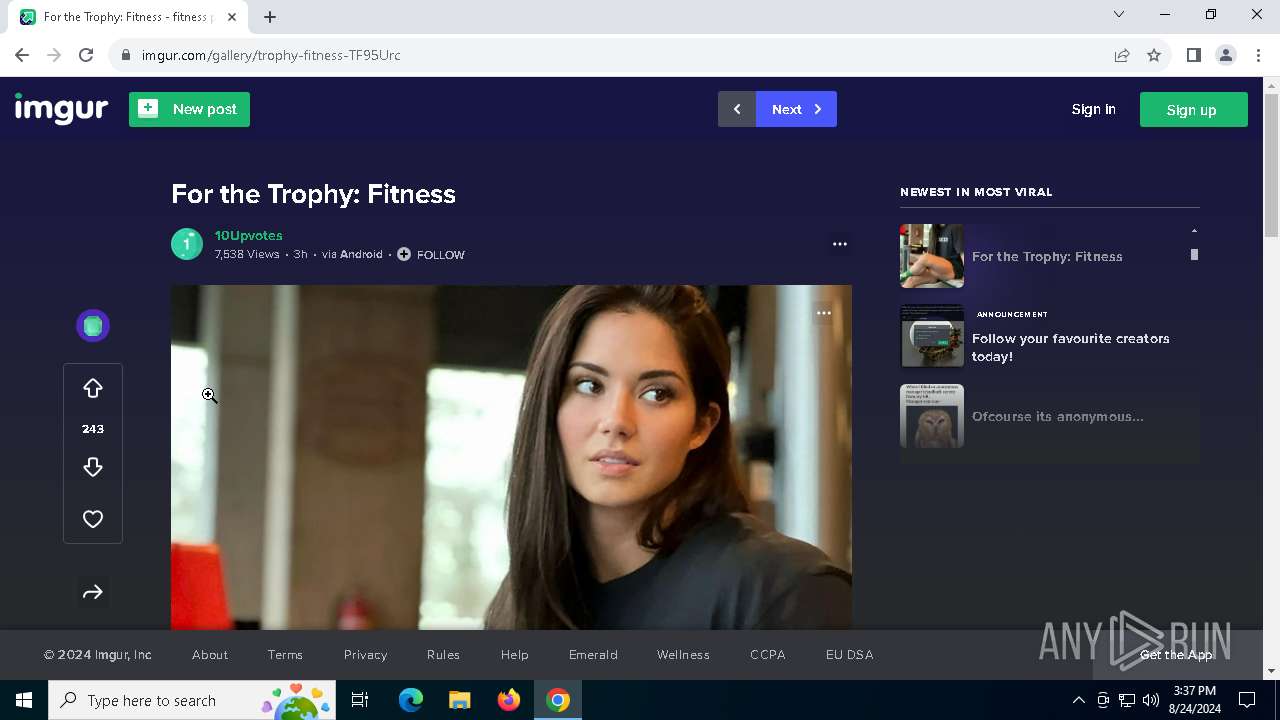Open the tab search dropdown arrow

1119,14
